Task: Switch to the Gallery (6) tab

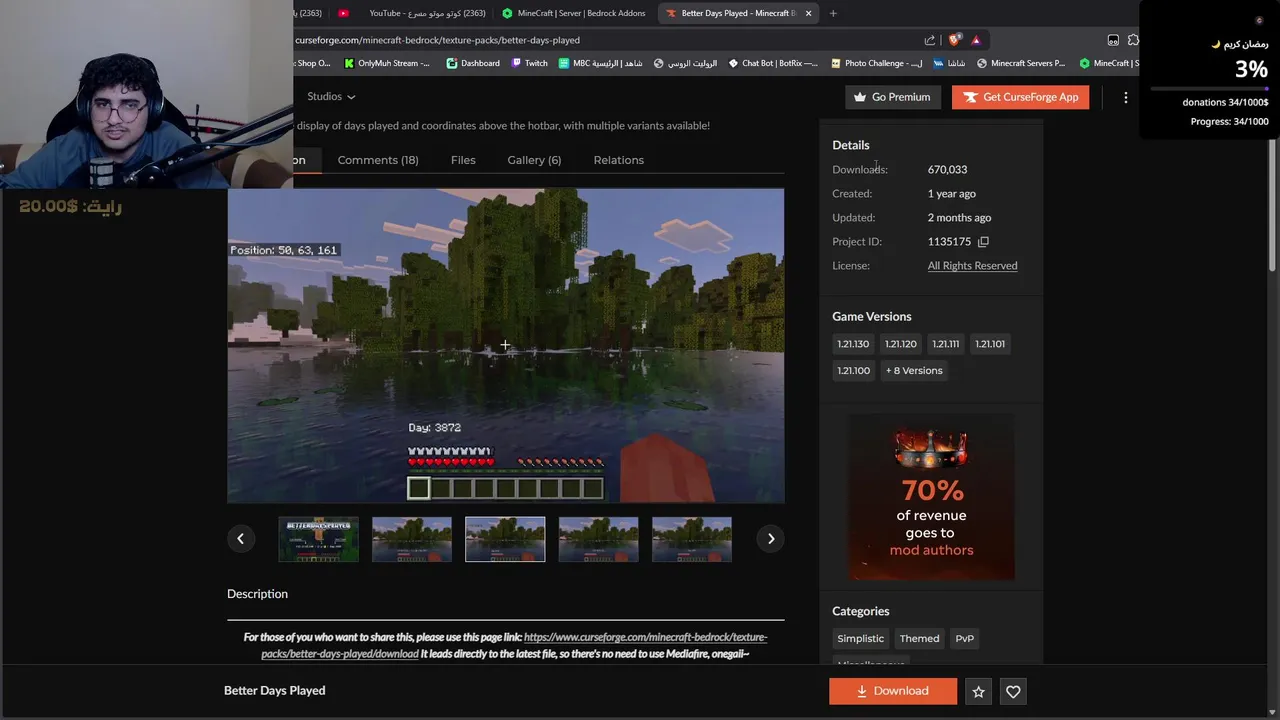Action: (534, 160)
